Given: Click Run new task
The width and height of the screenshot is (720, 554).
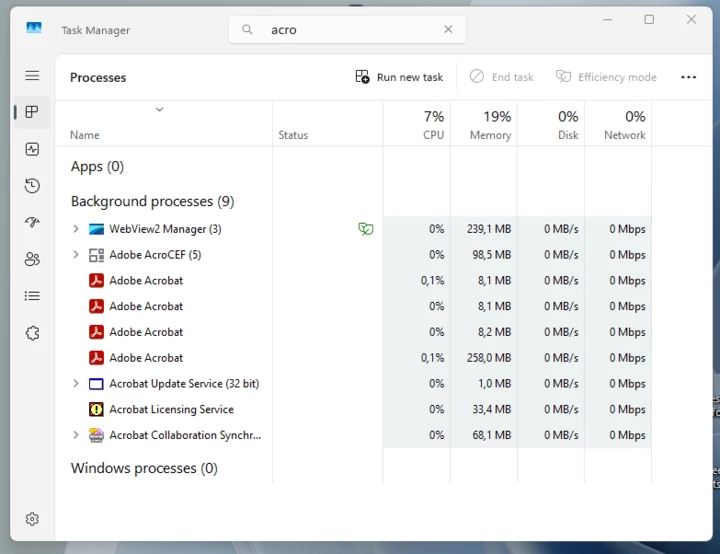Looking at the screenshot, I should [399, 77].
